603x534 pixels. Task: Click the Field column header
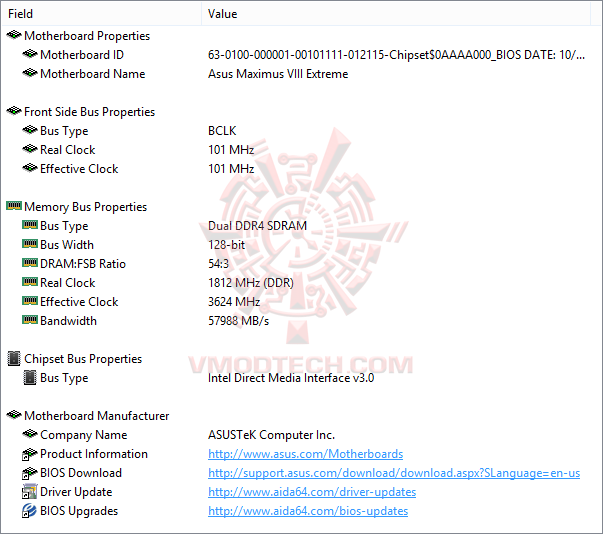pos(102,14)
